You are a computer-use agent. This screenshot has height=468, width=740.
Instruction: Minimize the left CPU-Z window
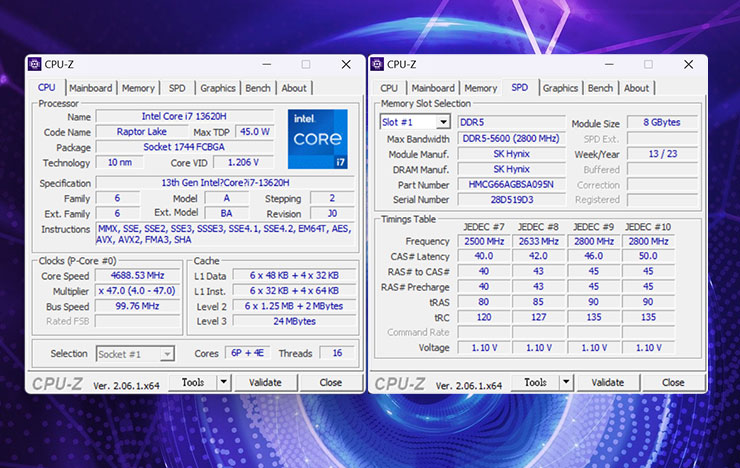coord(267,64)
